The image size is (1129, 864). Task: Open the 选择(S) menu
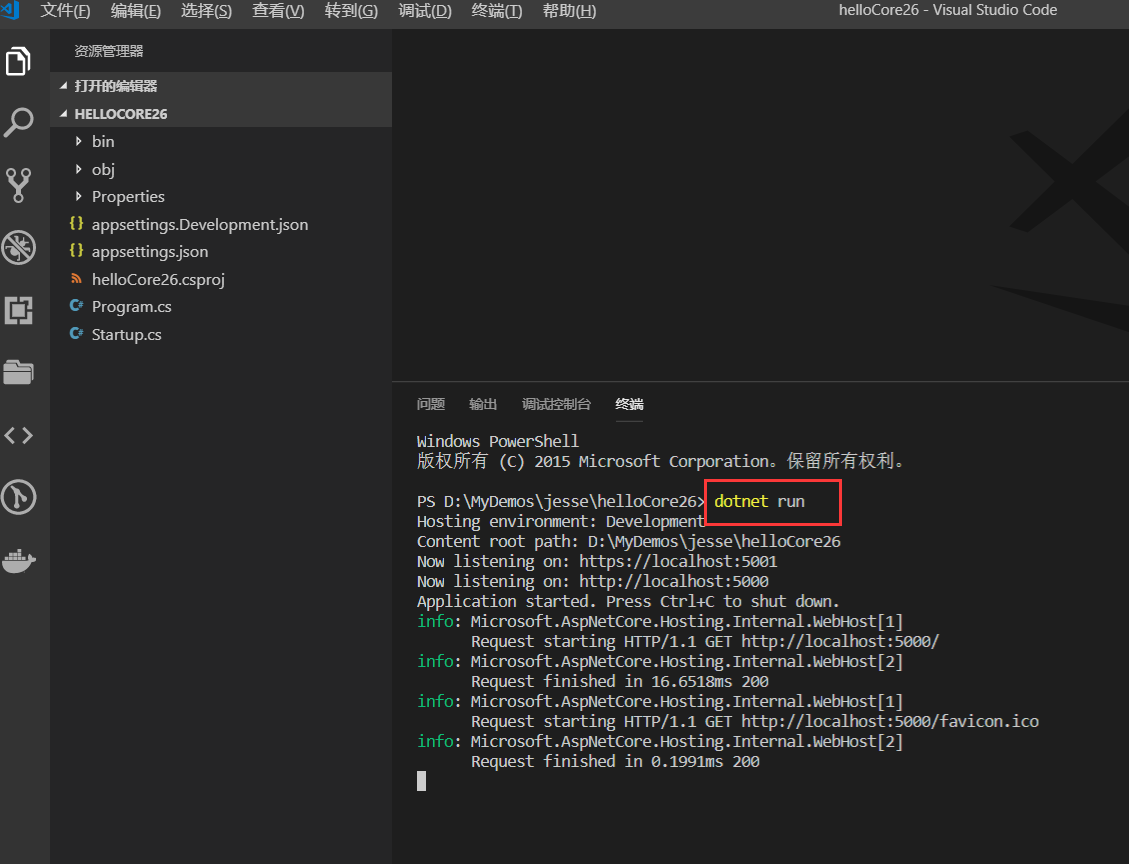point(207,11)
